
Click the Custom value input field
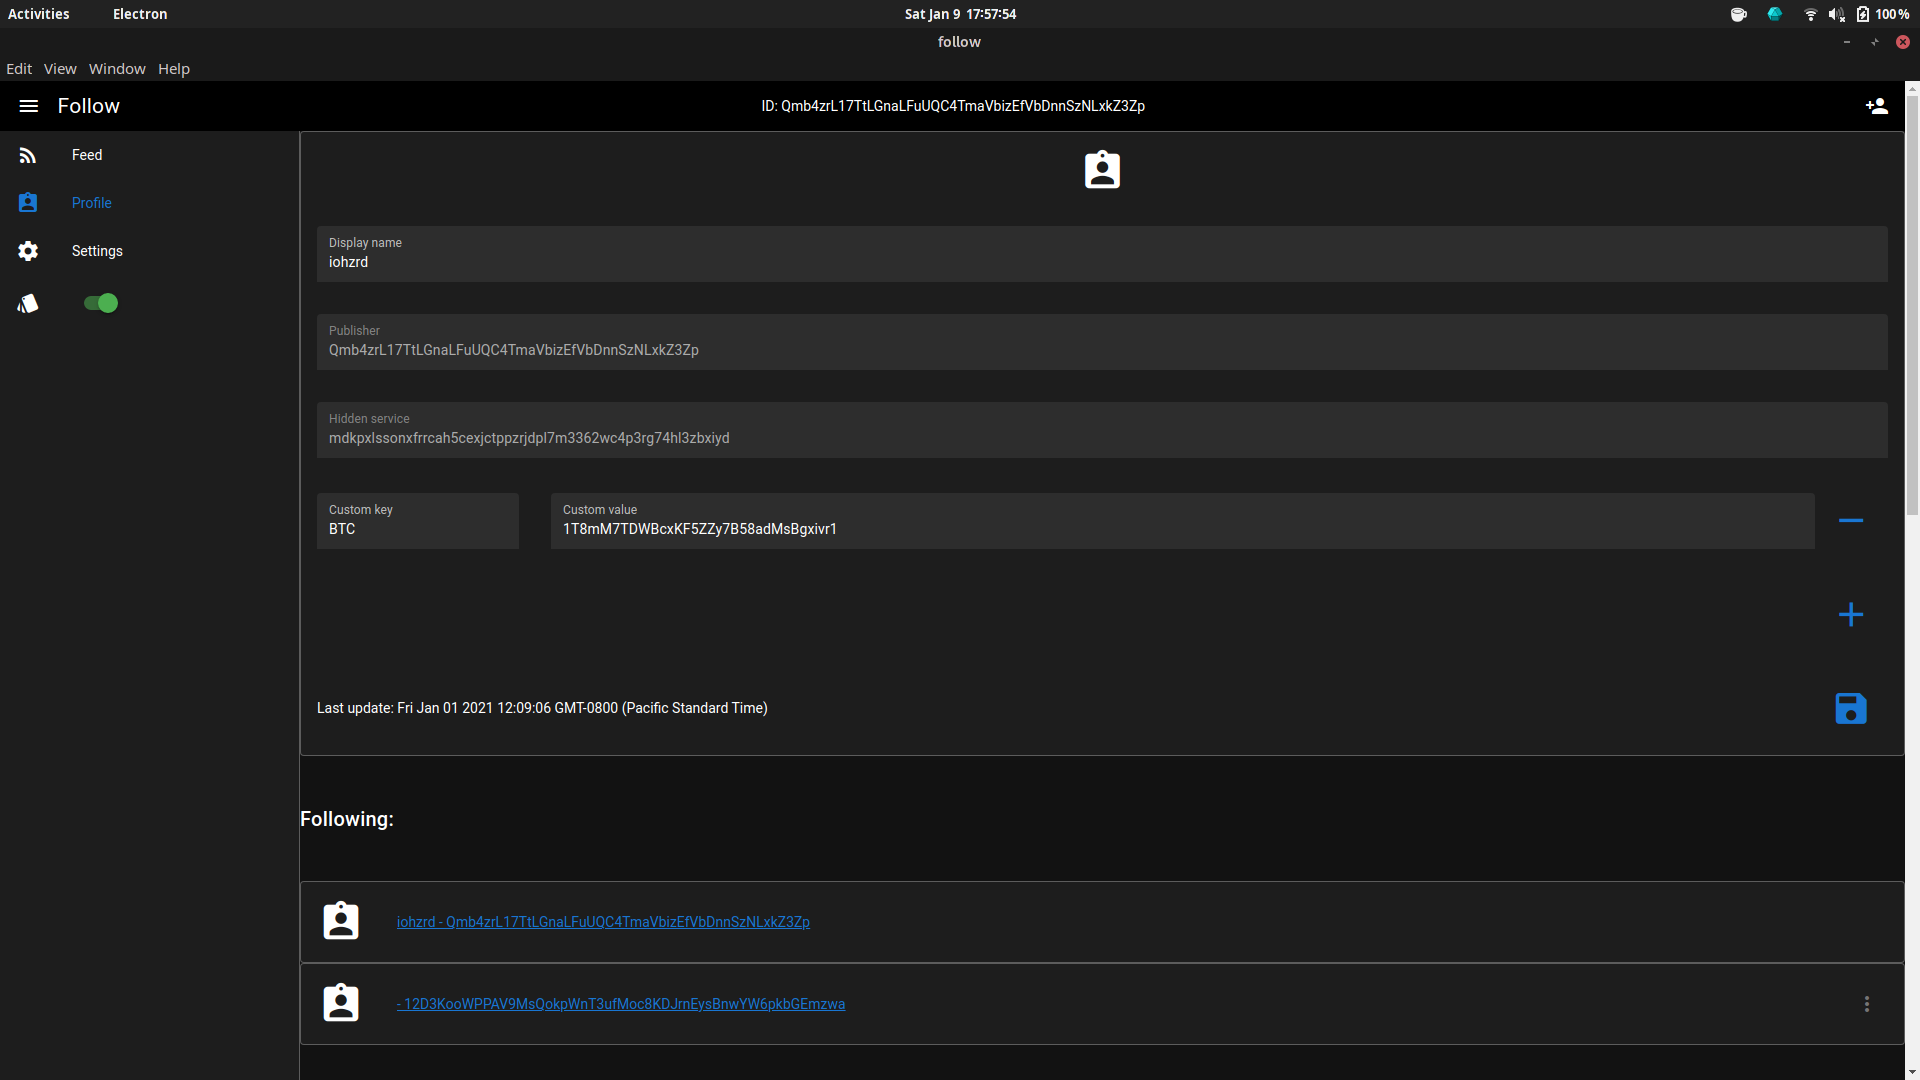[x=1180, y=529]
